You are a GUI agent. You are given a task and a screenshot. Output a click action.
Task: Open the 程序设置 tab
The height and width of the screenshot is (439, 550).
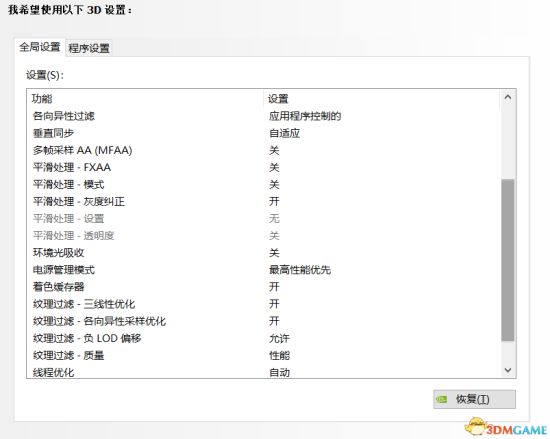click(x=89, y=48)
